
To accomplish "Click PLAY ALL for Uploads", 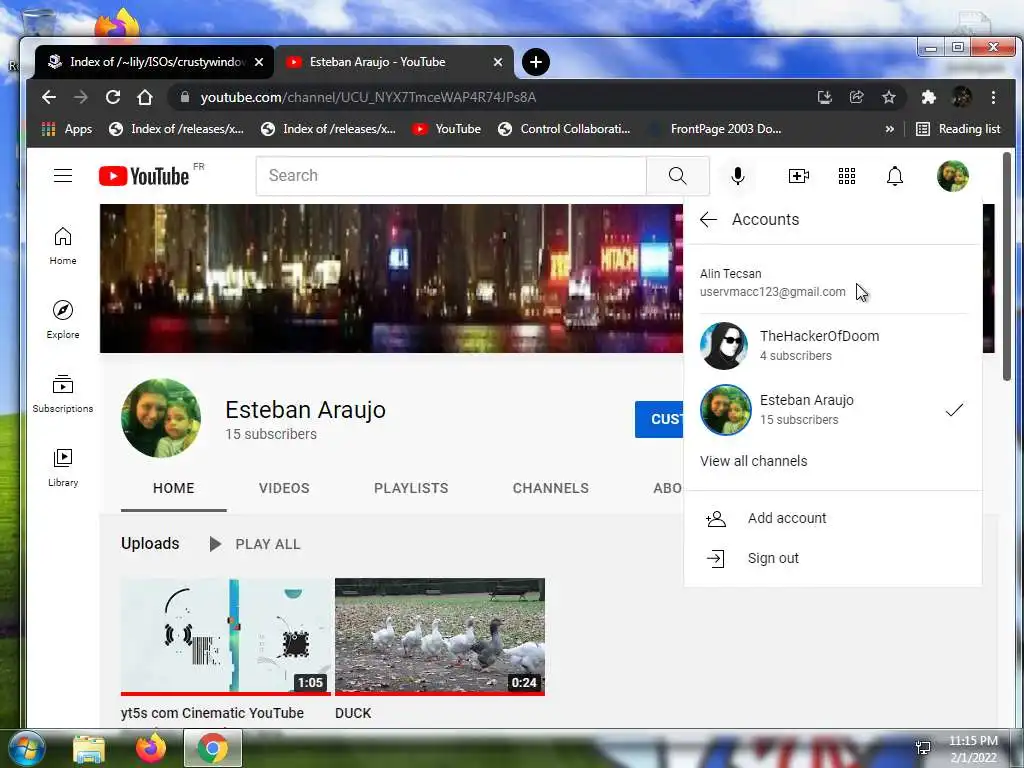I will 255,544.
